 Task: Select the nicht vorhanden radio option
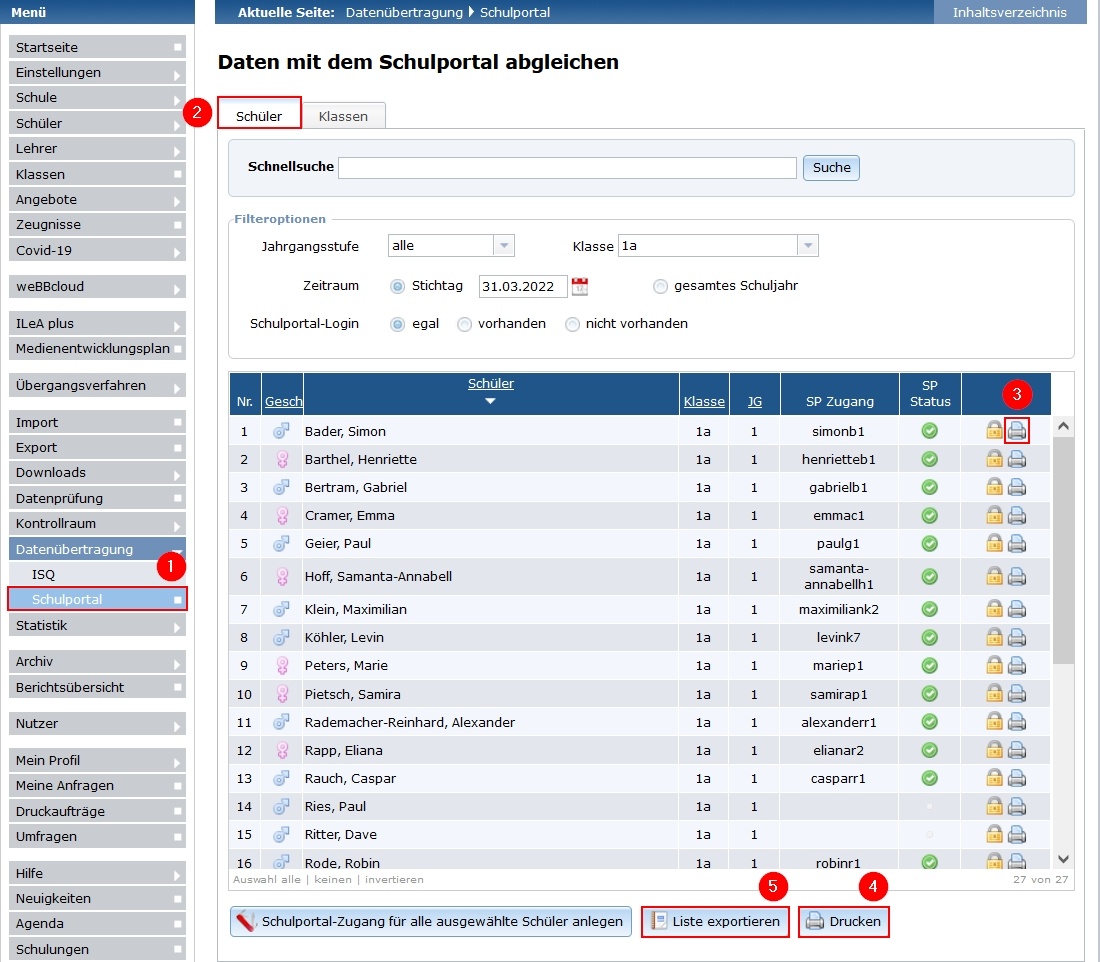(572, 324)
